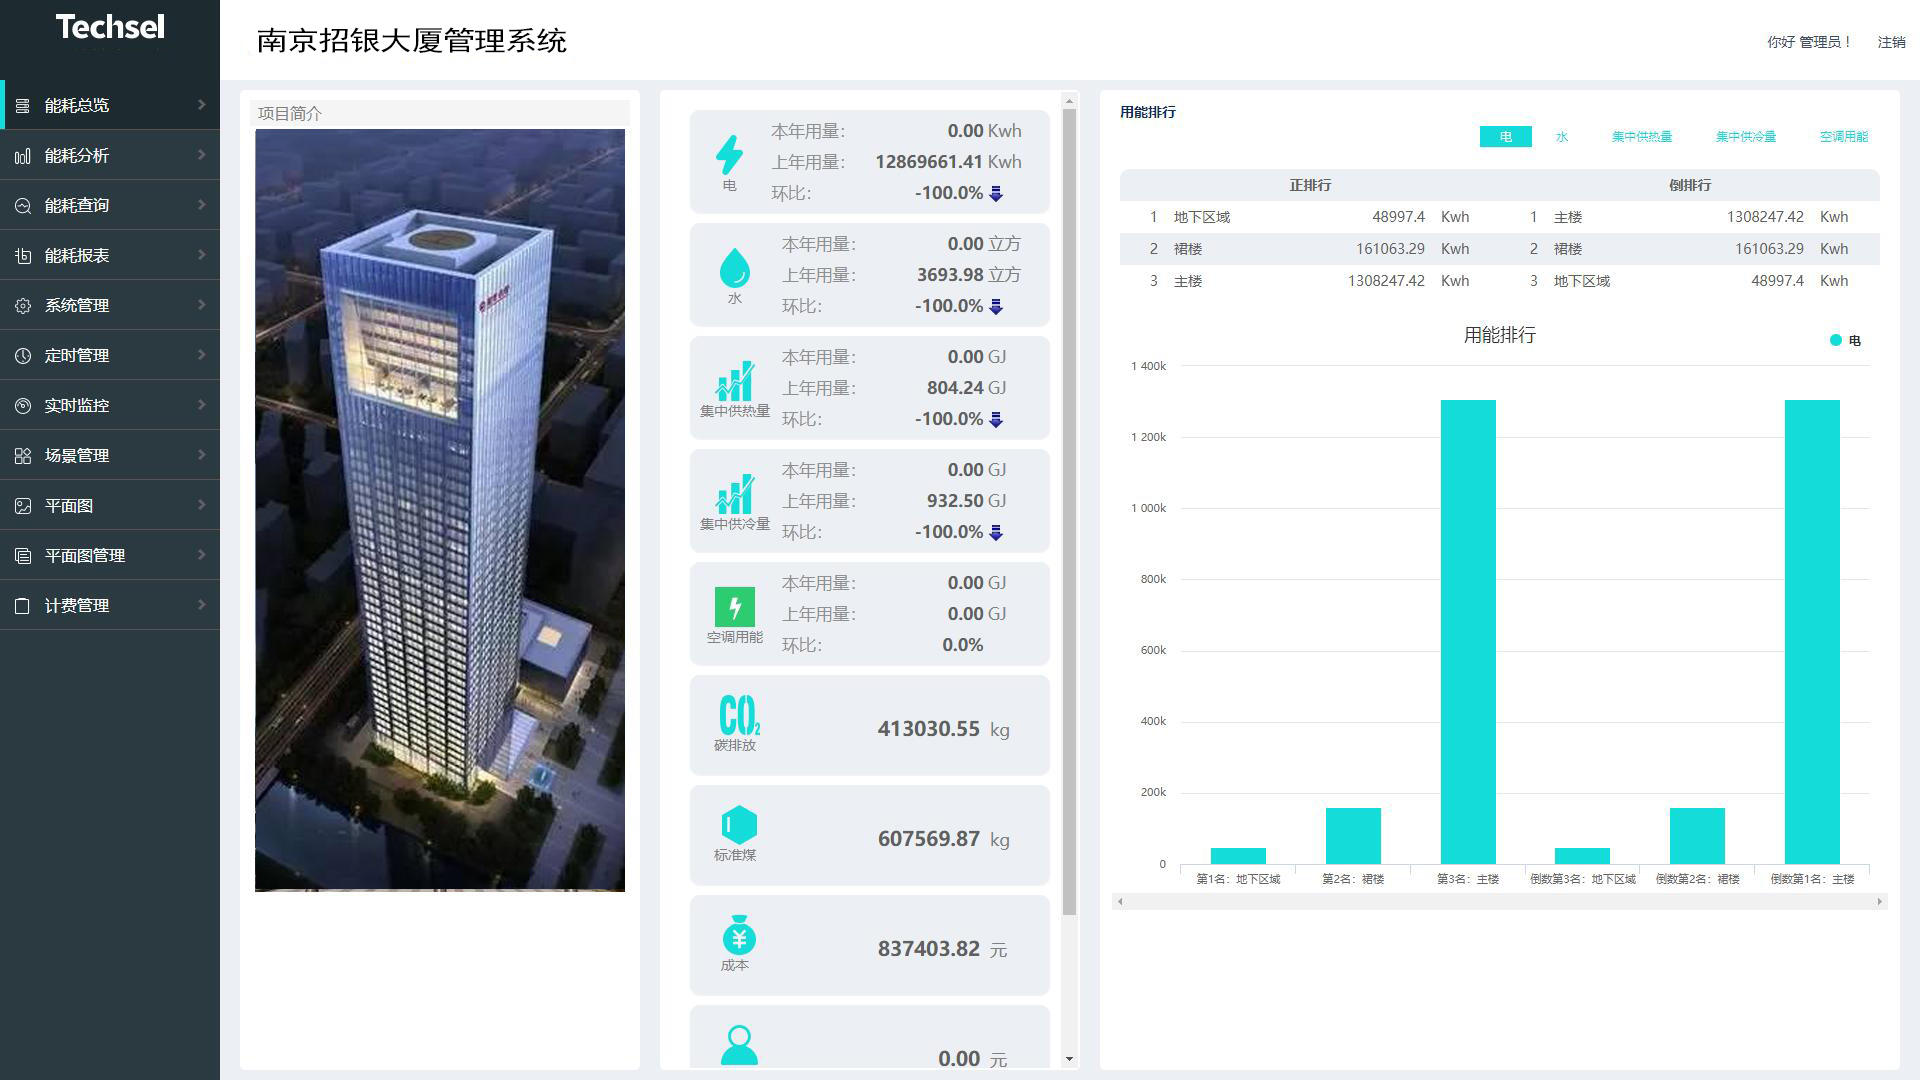Image resolution: width=1920 pixels, height=1080 pixels.
Task: Click the 注销 logout link
Action: pyautogui.click(x=1891, y=42)
